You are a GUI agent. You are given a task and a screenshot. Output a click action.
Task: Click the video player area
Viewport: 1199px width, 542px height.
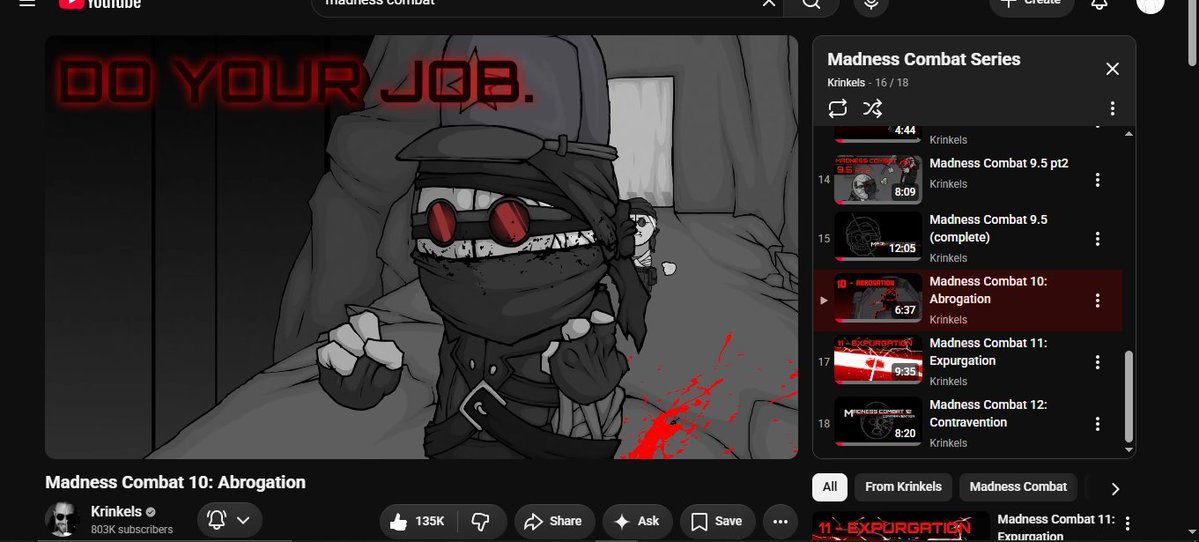[x=421, y=247]
